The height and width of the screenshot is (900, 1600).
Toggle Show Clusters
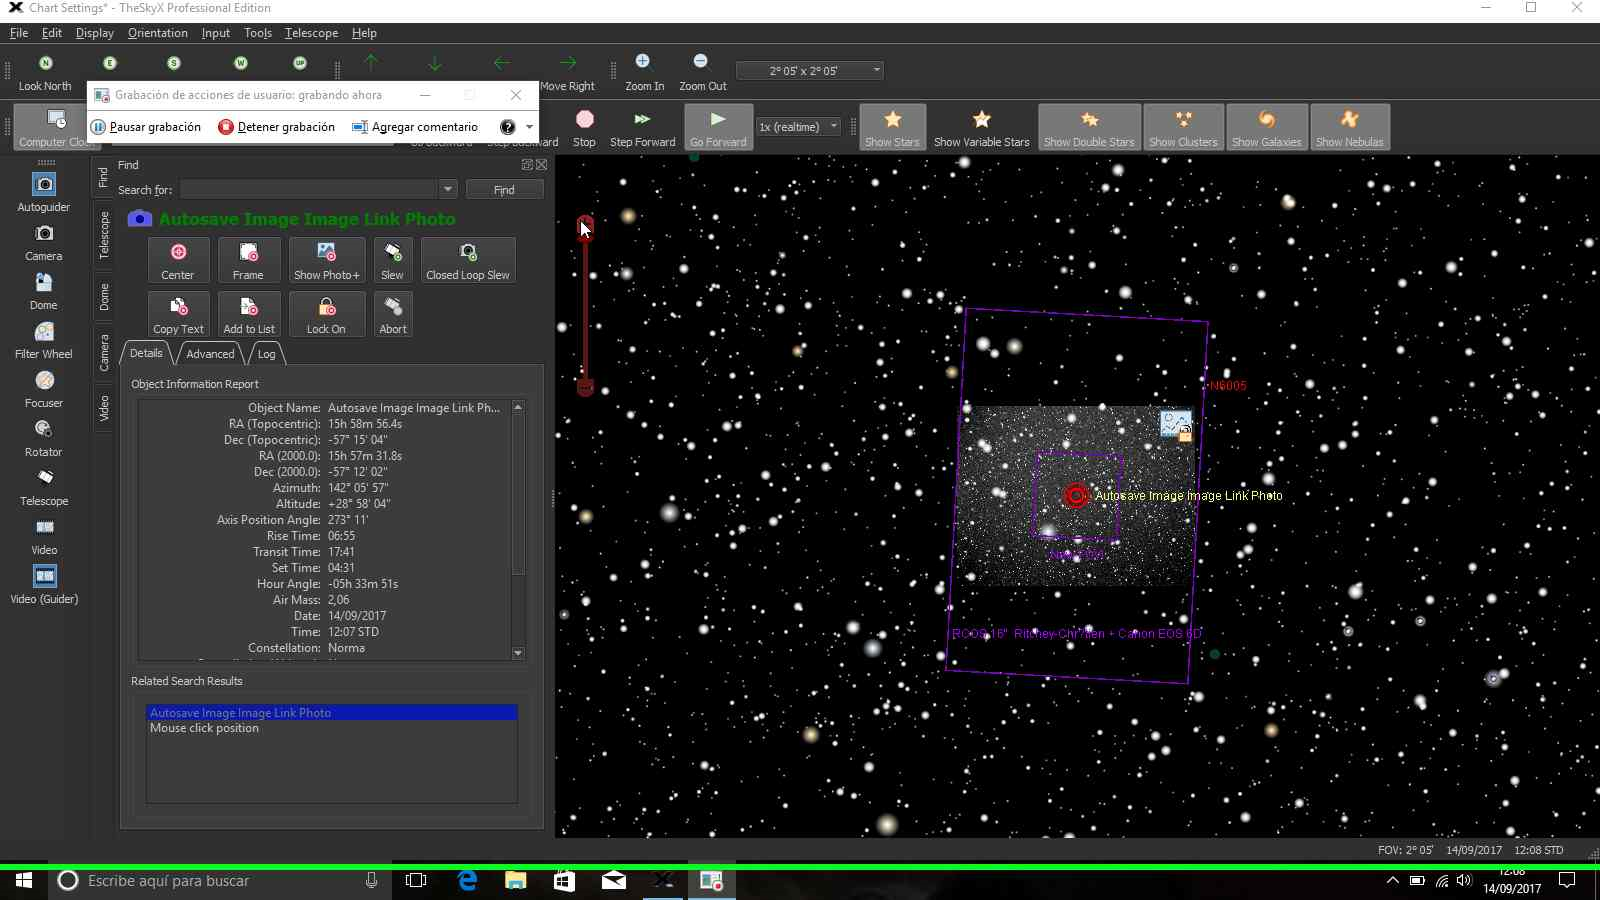[1183, 127]
